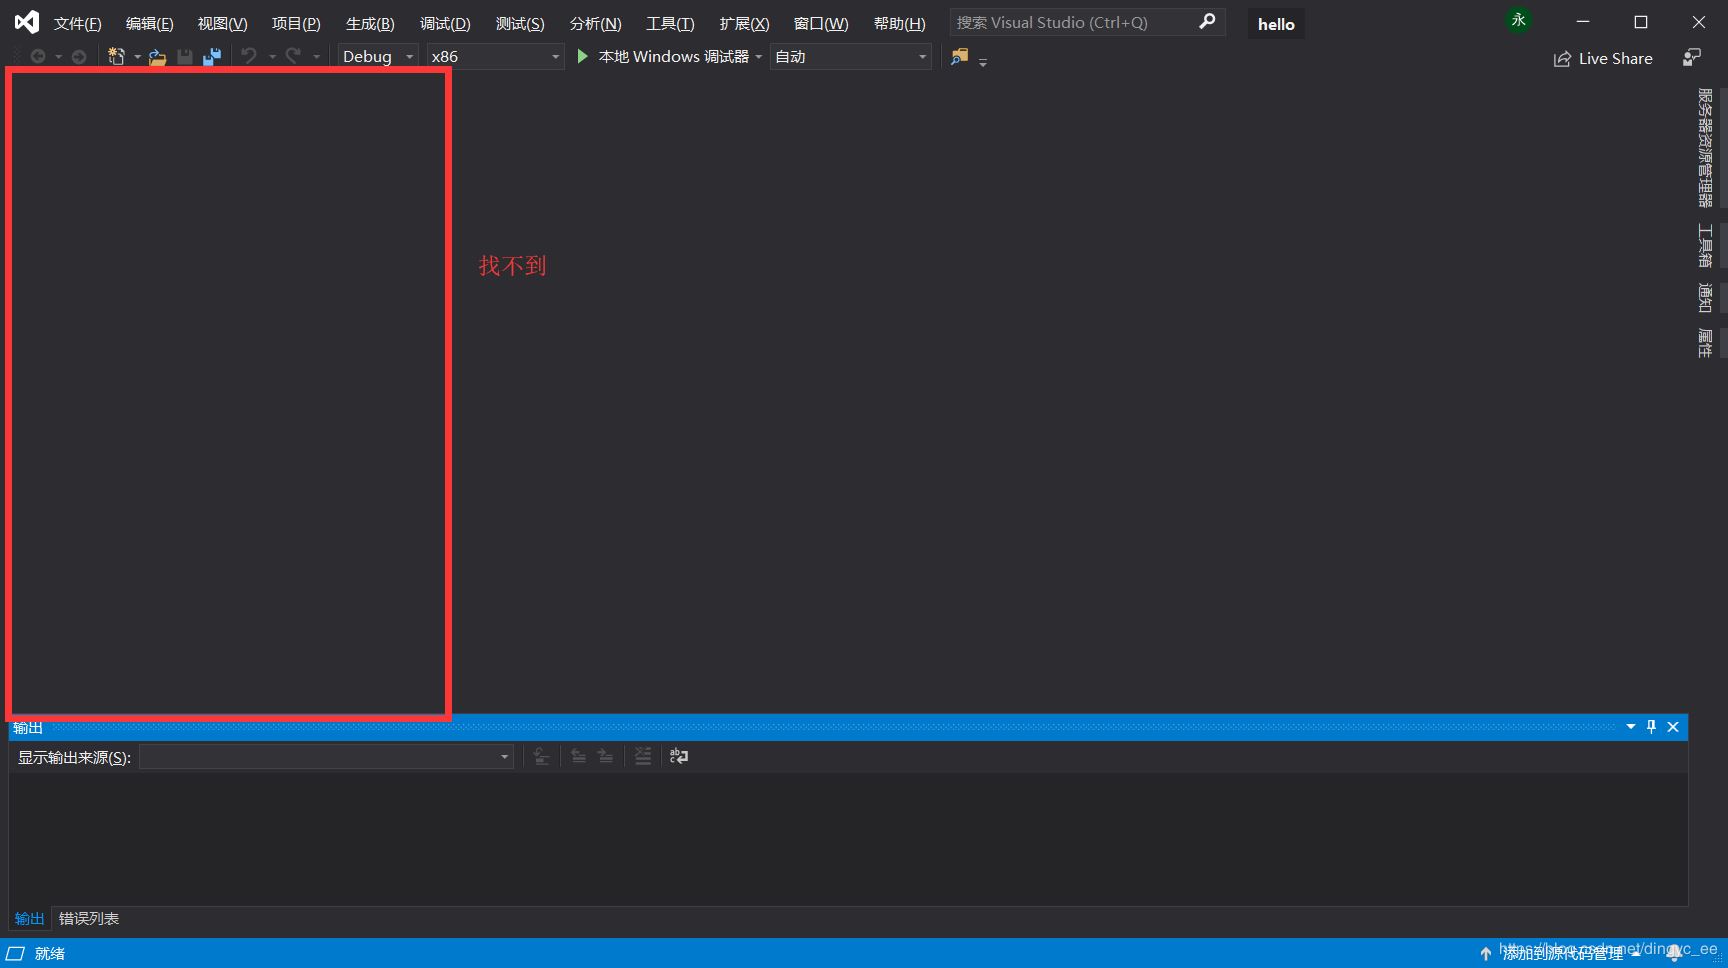This screenshot has height=968, width=1728.
Task: Click the notifications bell in status bar
Action: point(1674,954)
